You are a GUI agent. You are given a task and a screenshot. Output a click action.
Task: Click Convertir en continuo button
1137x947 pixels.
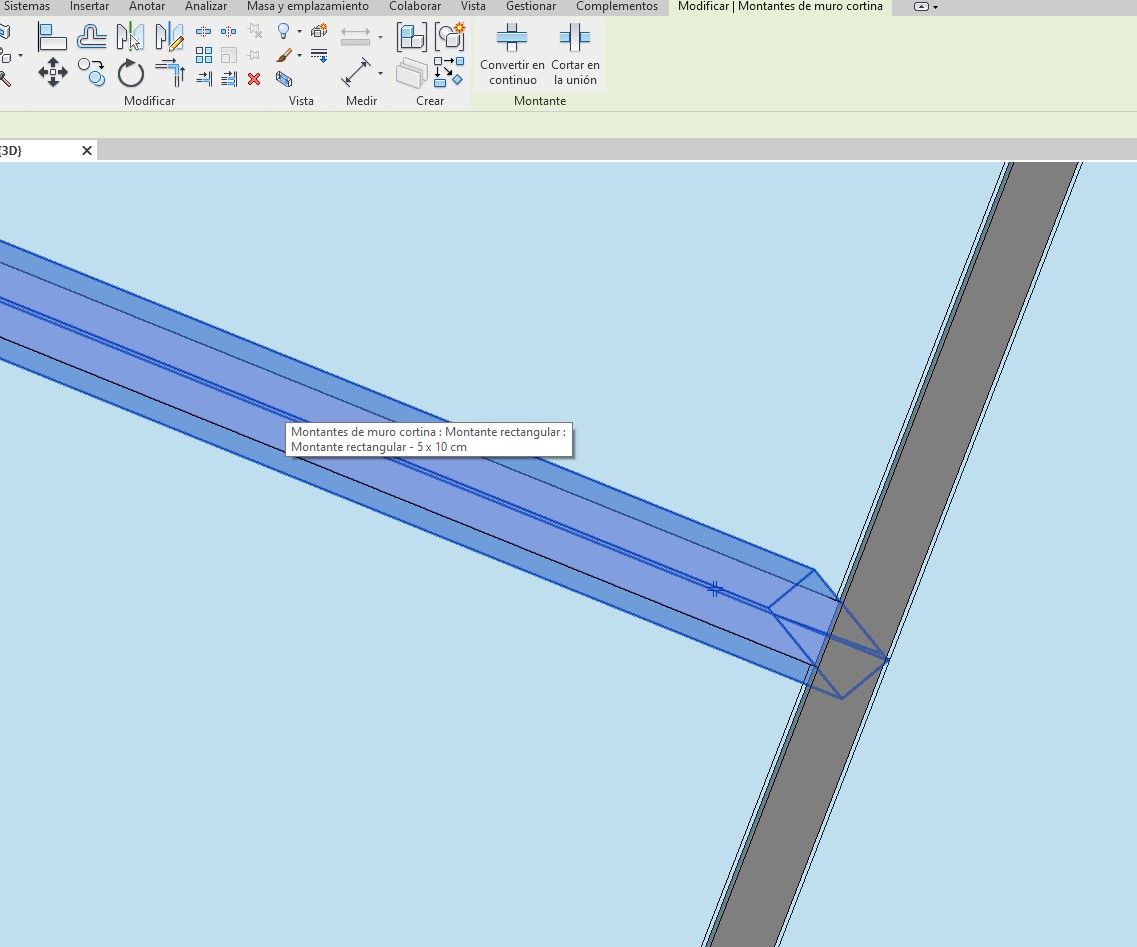click(512, 56)
